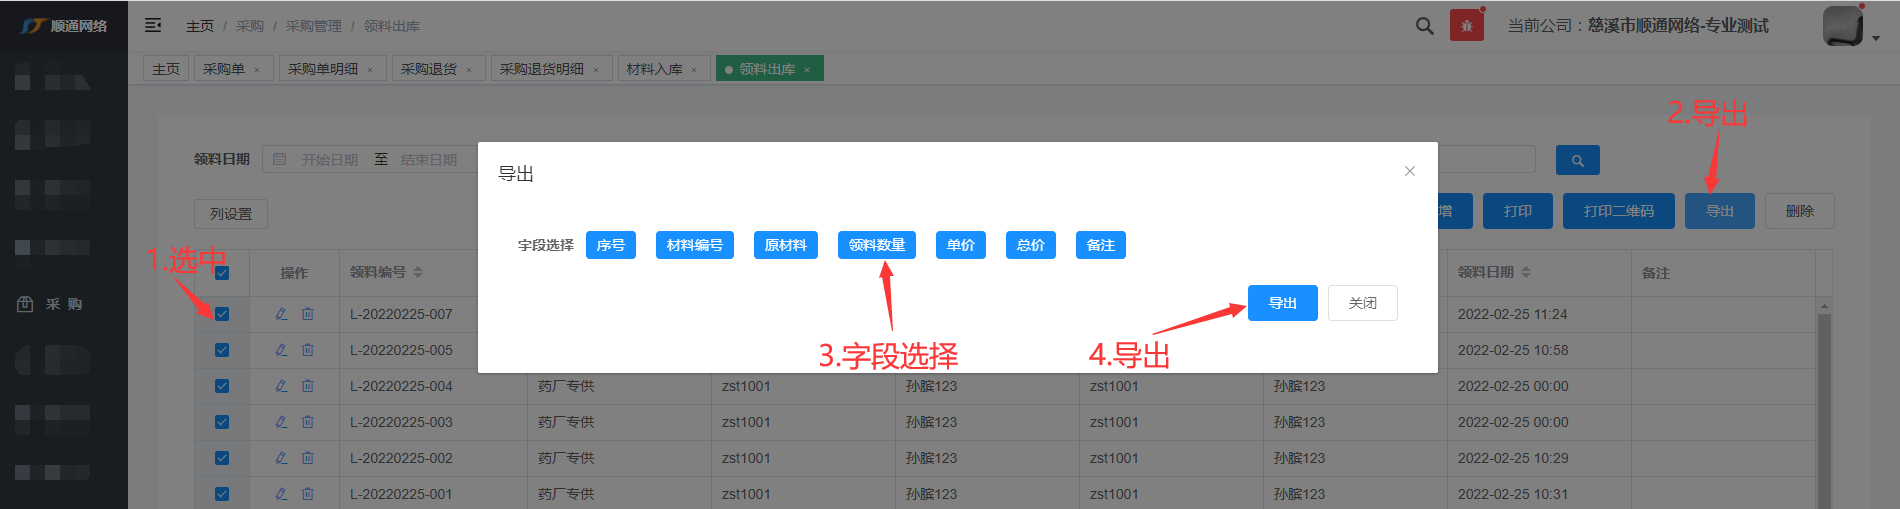Image resolution: width=1900 pixels, height=509 pixels.
Task: Click the 开始日期 start date input
Action: pyautogui.click(x=329, y=160)
